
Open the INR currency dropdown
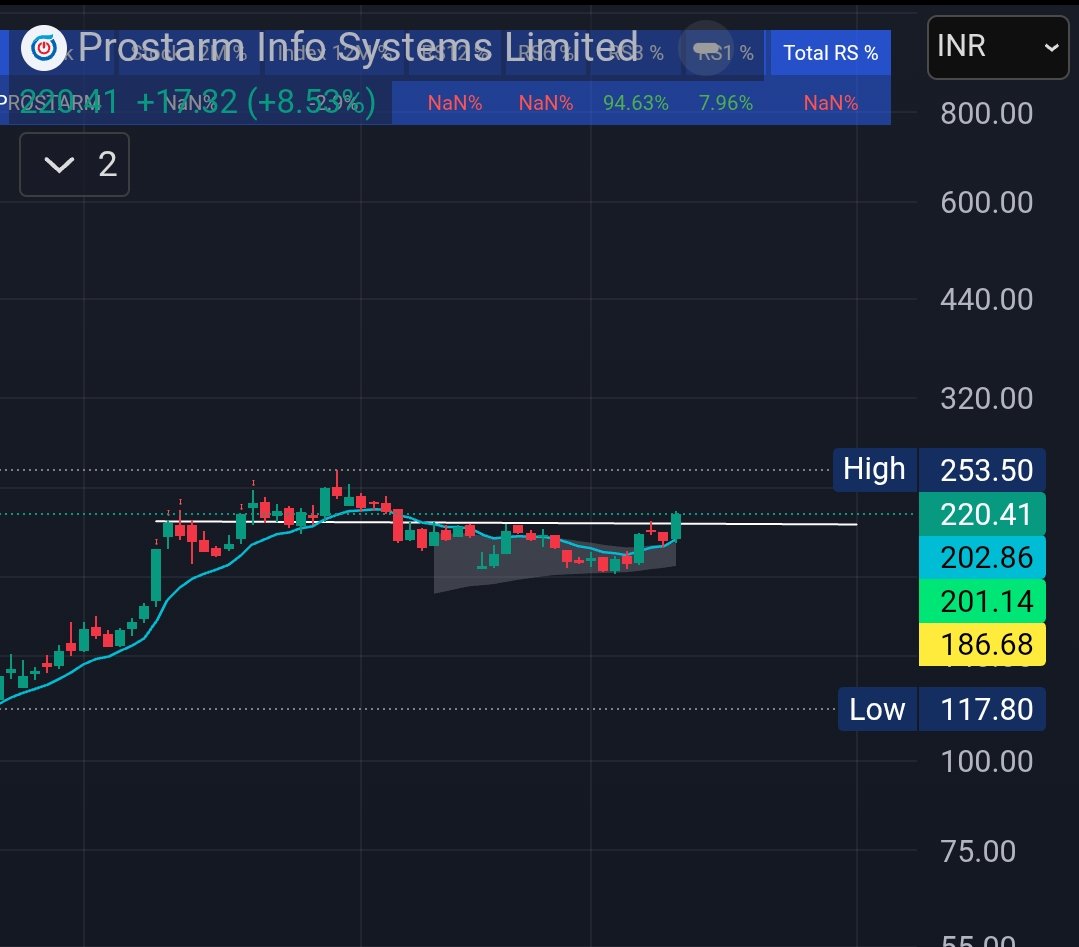coord(996,47)
